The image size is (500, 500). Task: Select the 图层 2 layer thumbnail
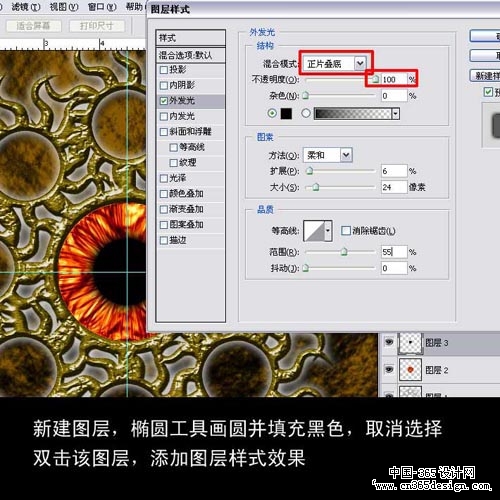tap(410, 370)
